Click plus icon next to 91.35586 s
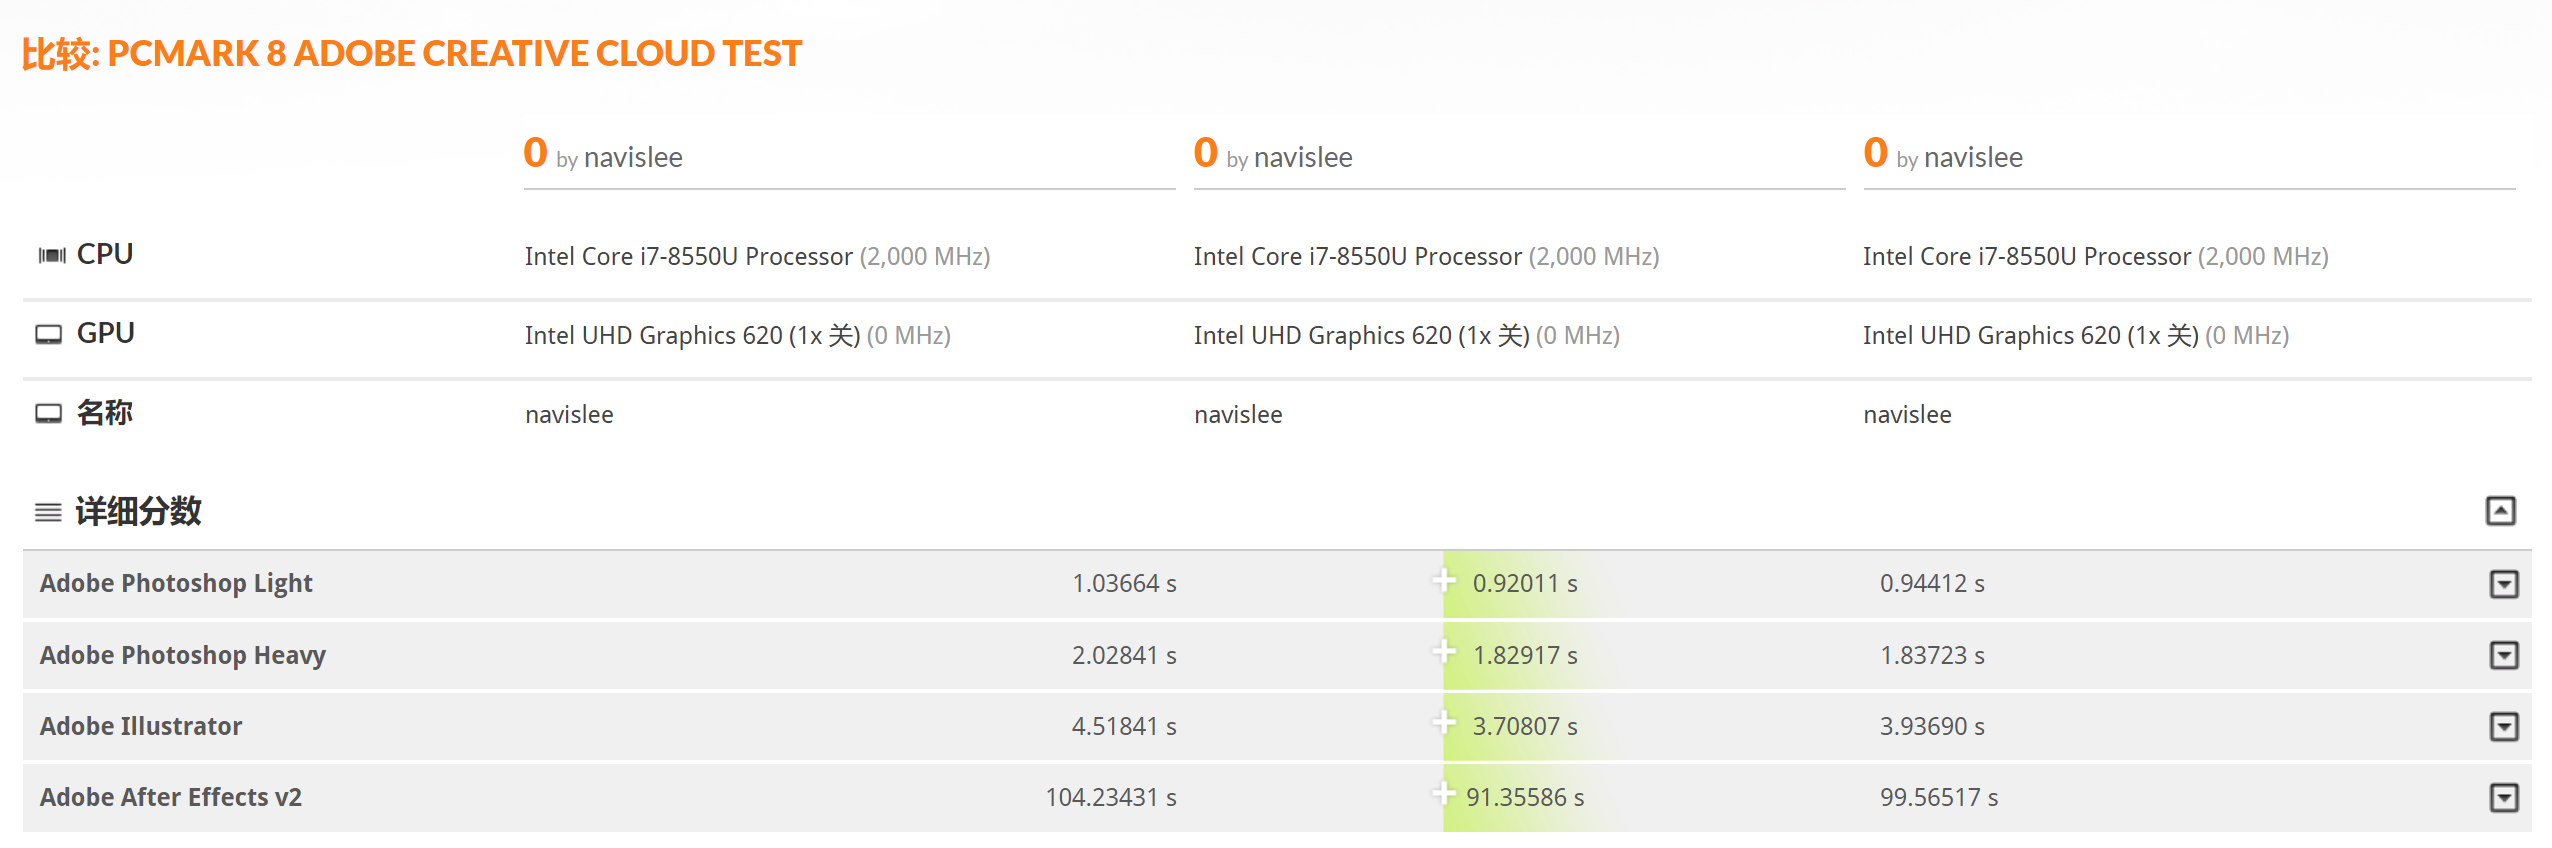This screenshot has height=848, width=2552. 1443,794
